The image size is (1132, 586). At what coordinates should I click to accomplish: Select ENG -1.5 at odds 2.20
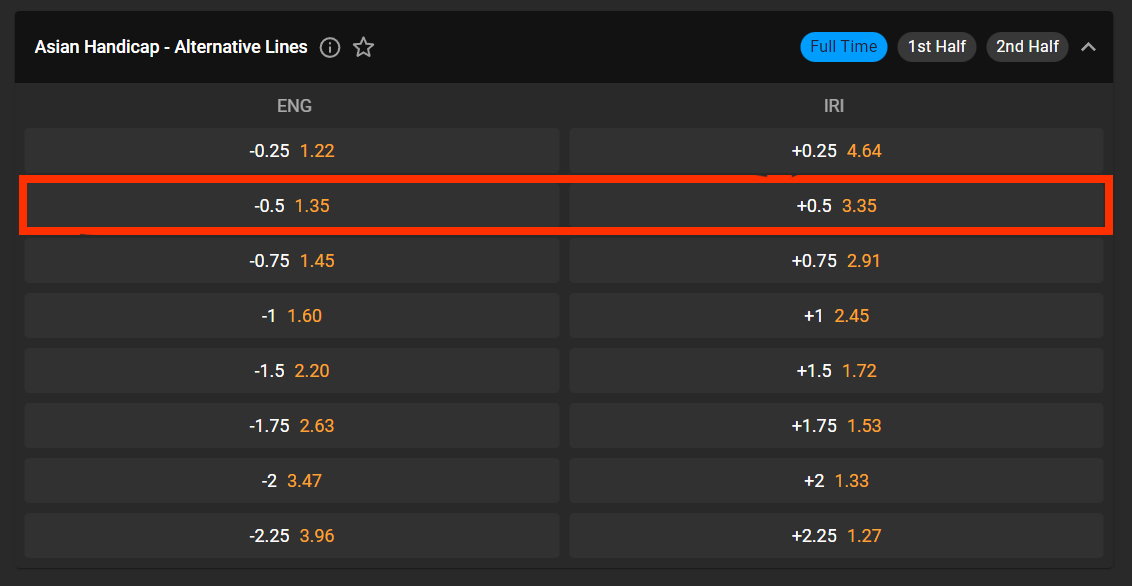tap(292, 370)
